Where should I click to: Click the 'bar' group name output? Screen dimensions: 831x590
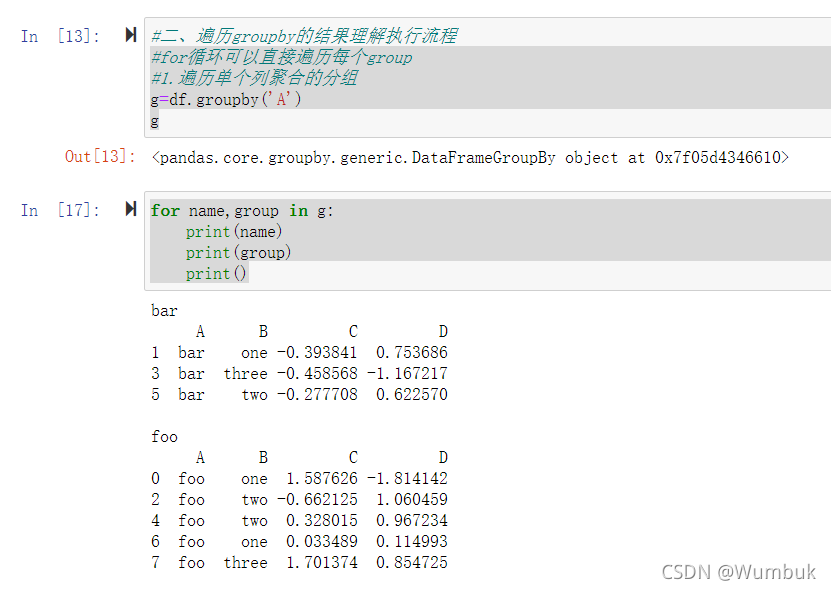(164, 311)
